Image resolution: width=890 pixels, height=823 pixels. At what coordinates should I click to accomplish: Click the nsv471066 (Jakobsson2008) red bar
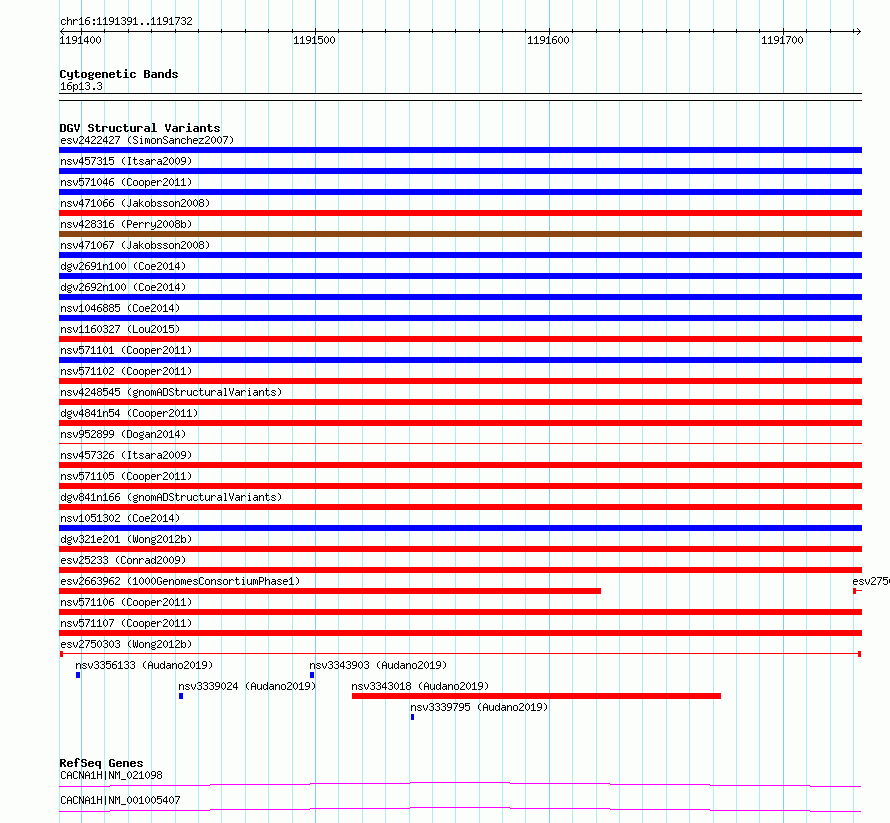(460, 213)
